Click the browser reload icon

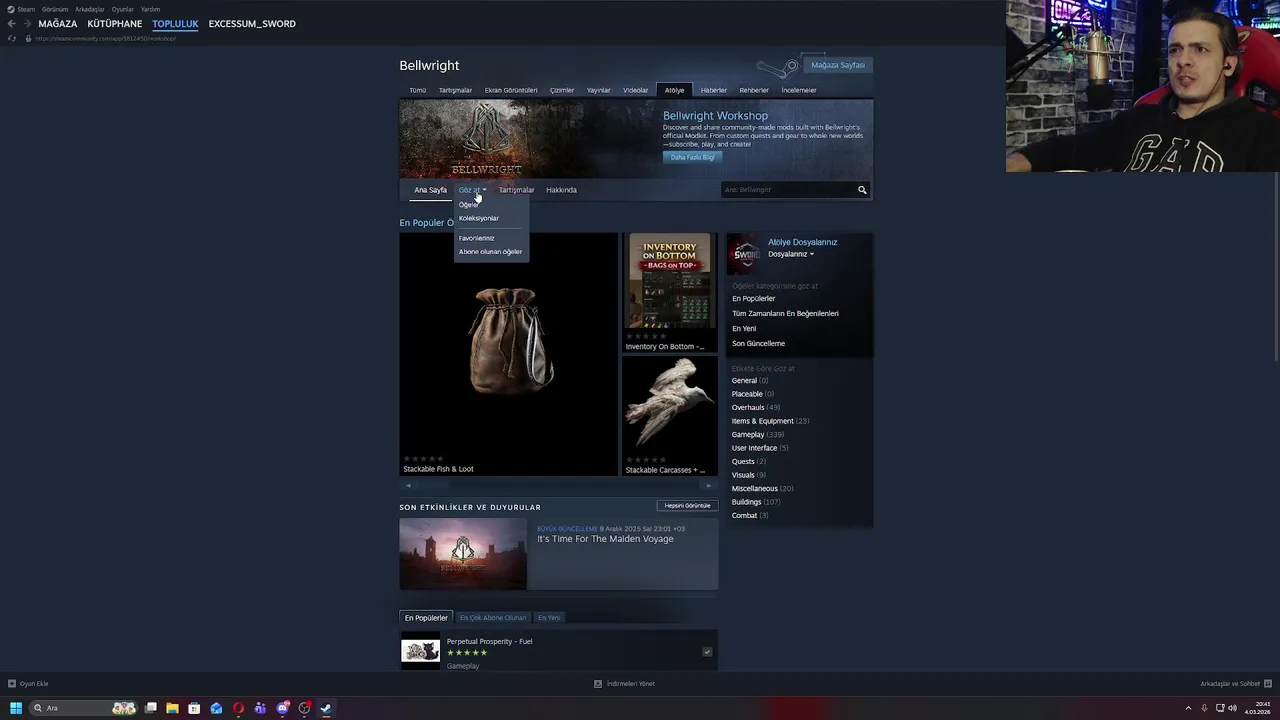(11, 39)
